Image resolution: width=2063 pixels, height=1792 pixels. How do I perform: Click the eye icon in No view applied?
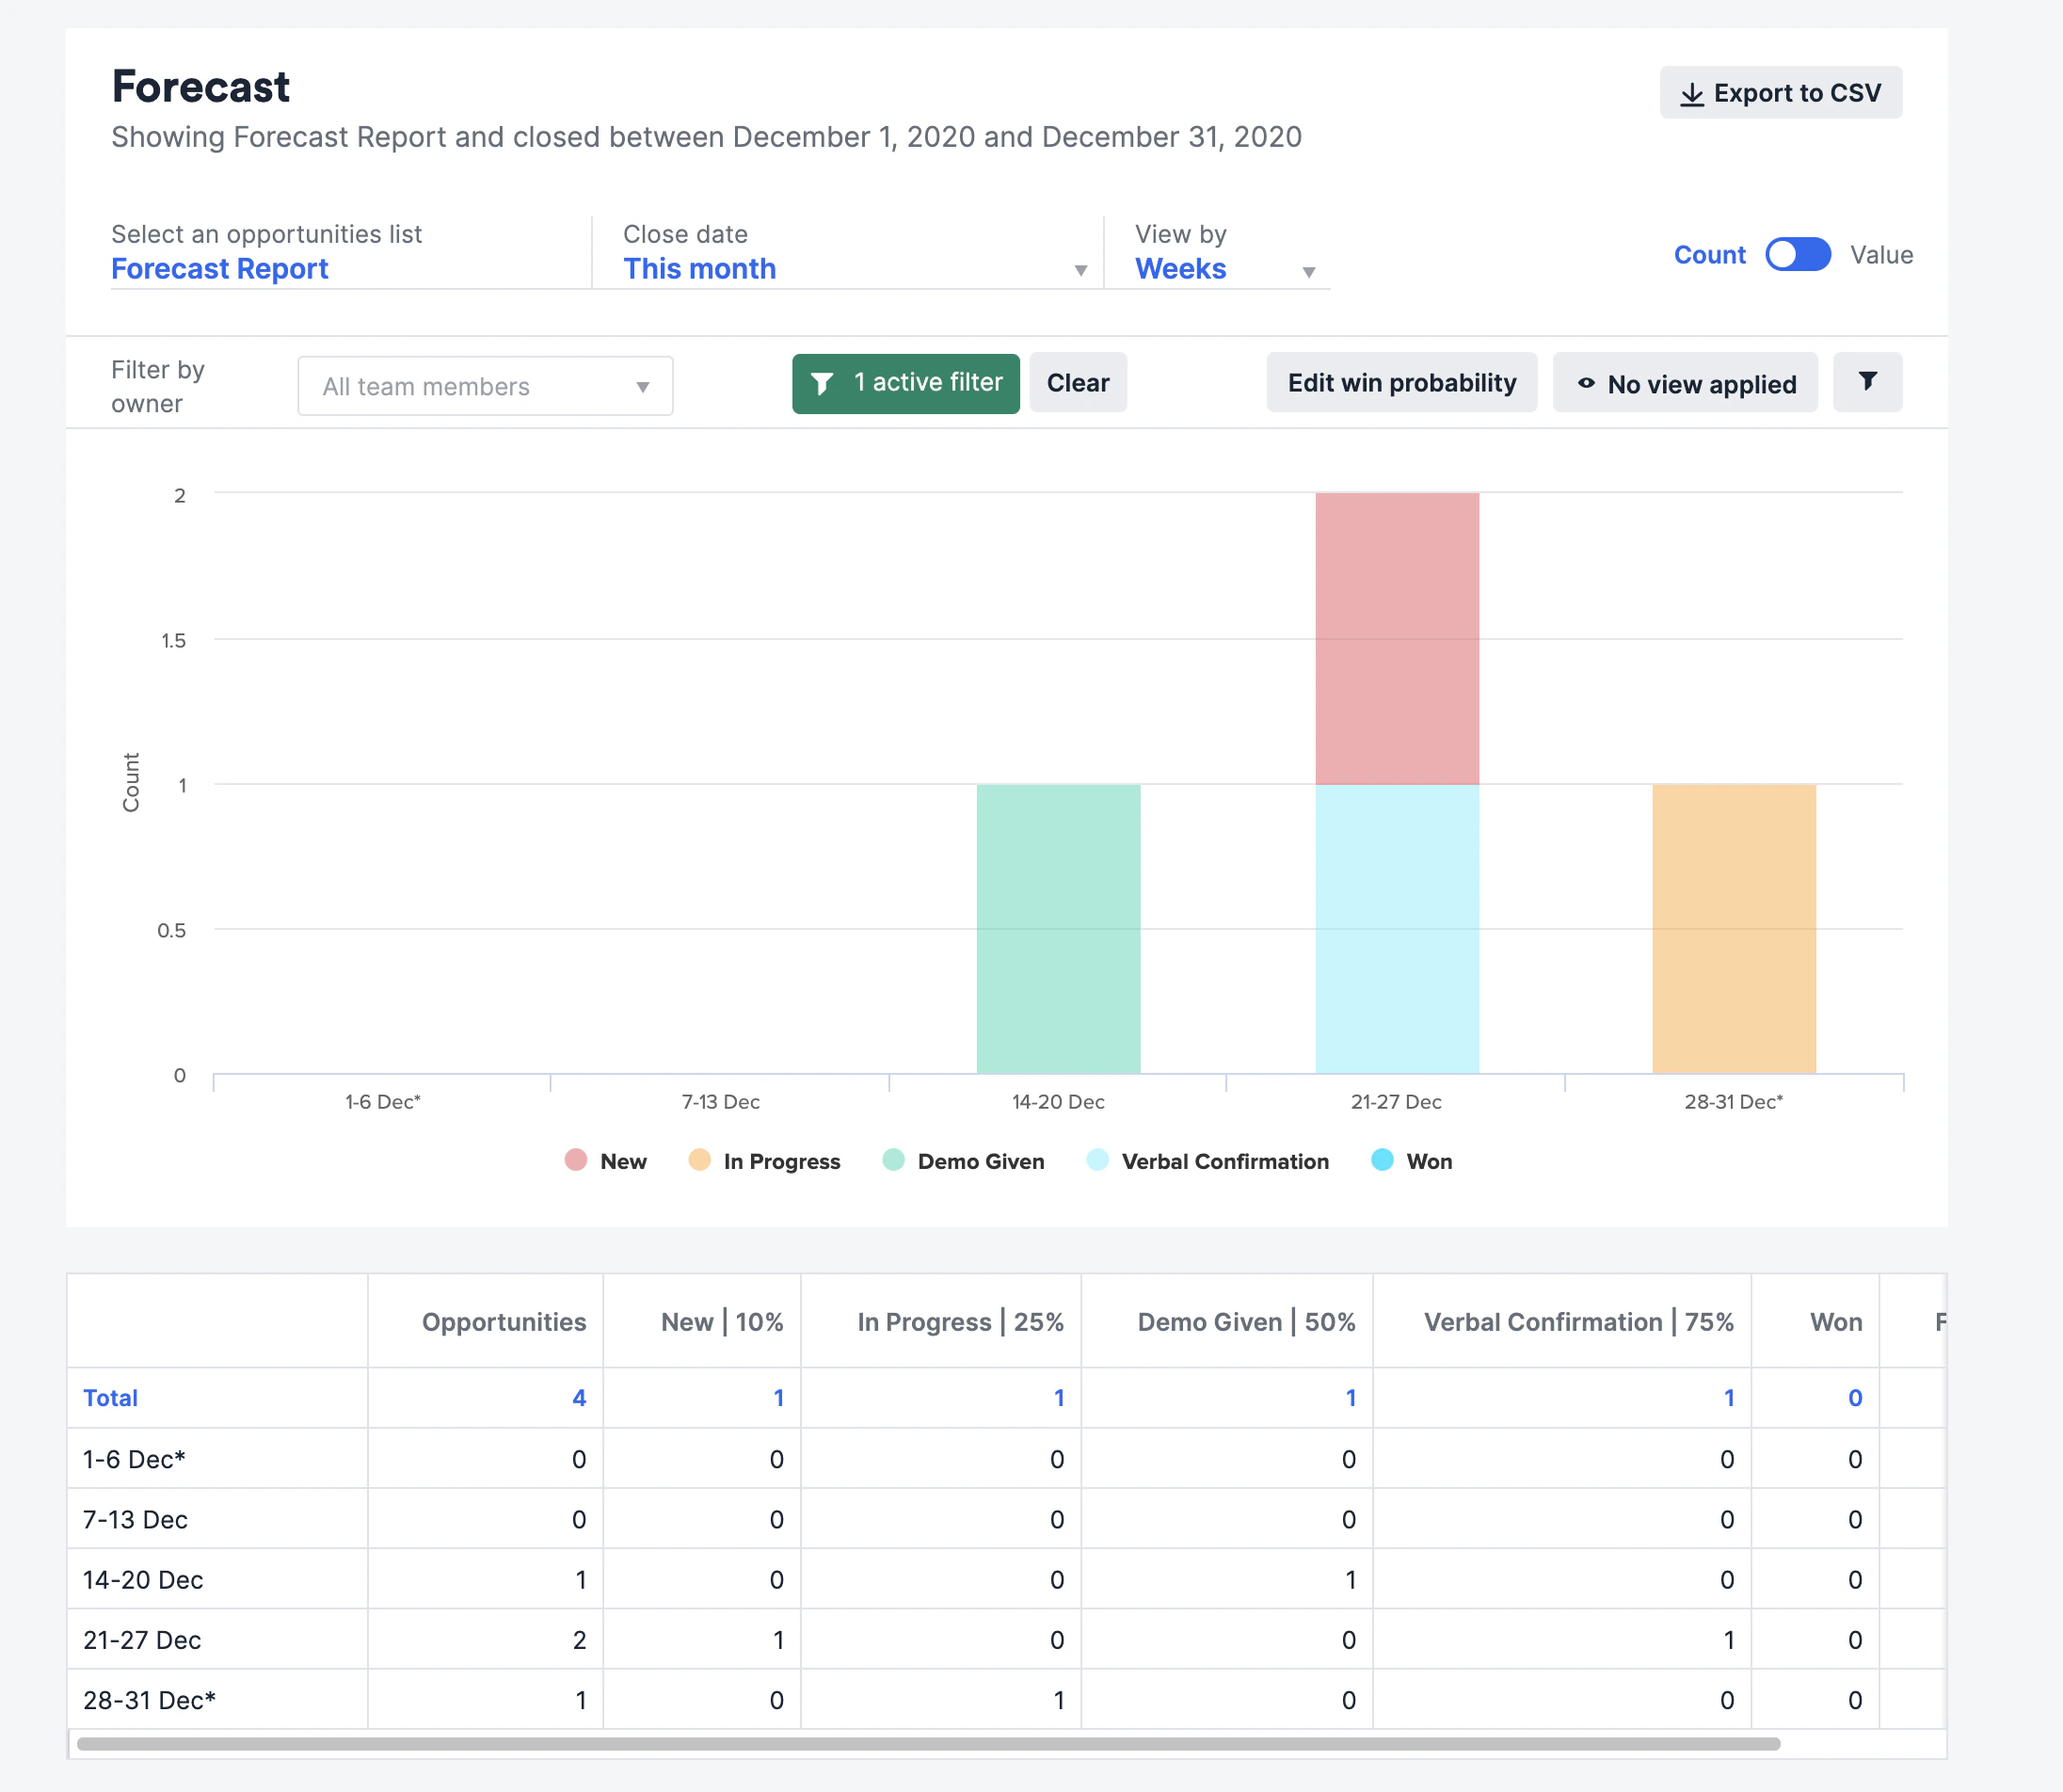click(1586, 383)
